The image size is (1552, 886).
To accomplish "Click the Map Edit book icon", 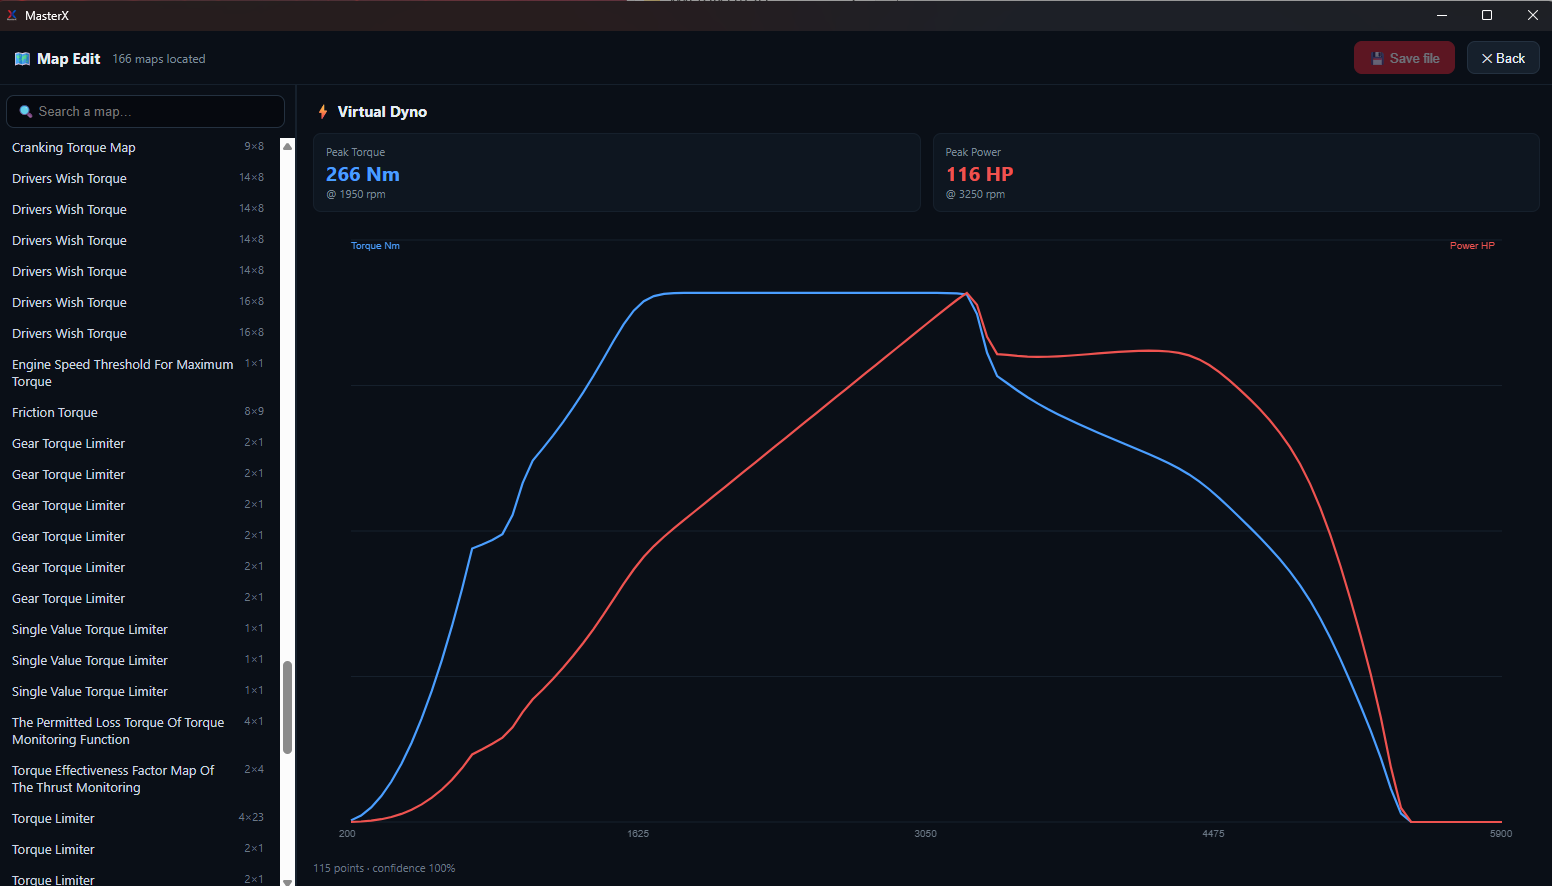I will coord(22,59).
